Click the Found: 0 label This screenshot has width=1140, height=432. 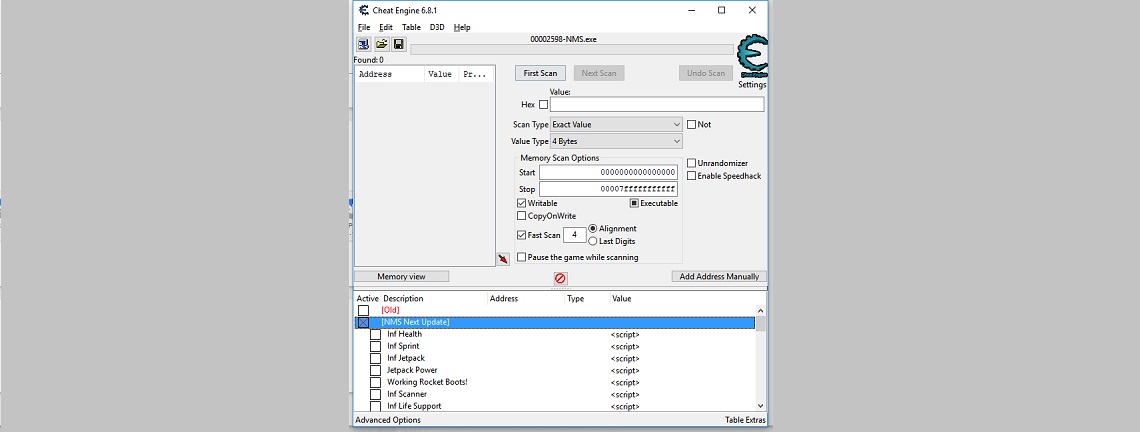click(369, 60)
